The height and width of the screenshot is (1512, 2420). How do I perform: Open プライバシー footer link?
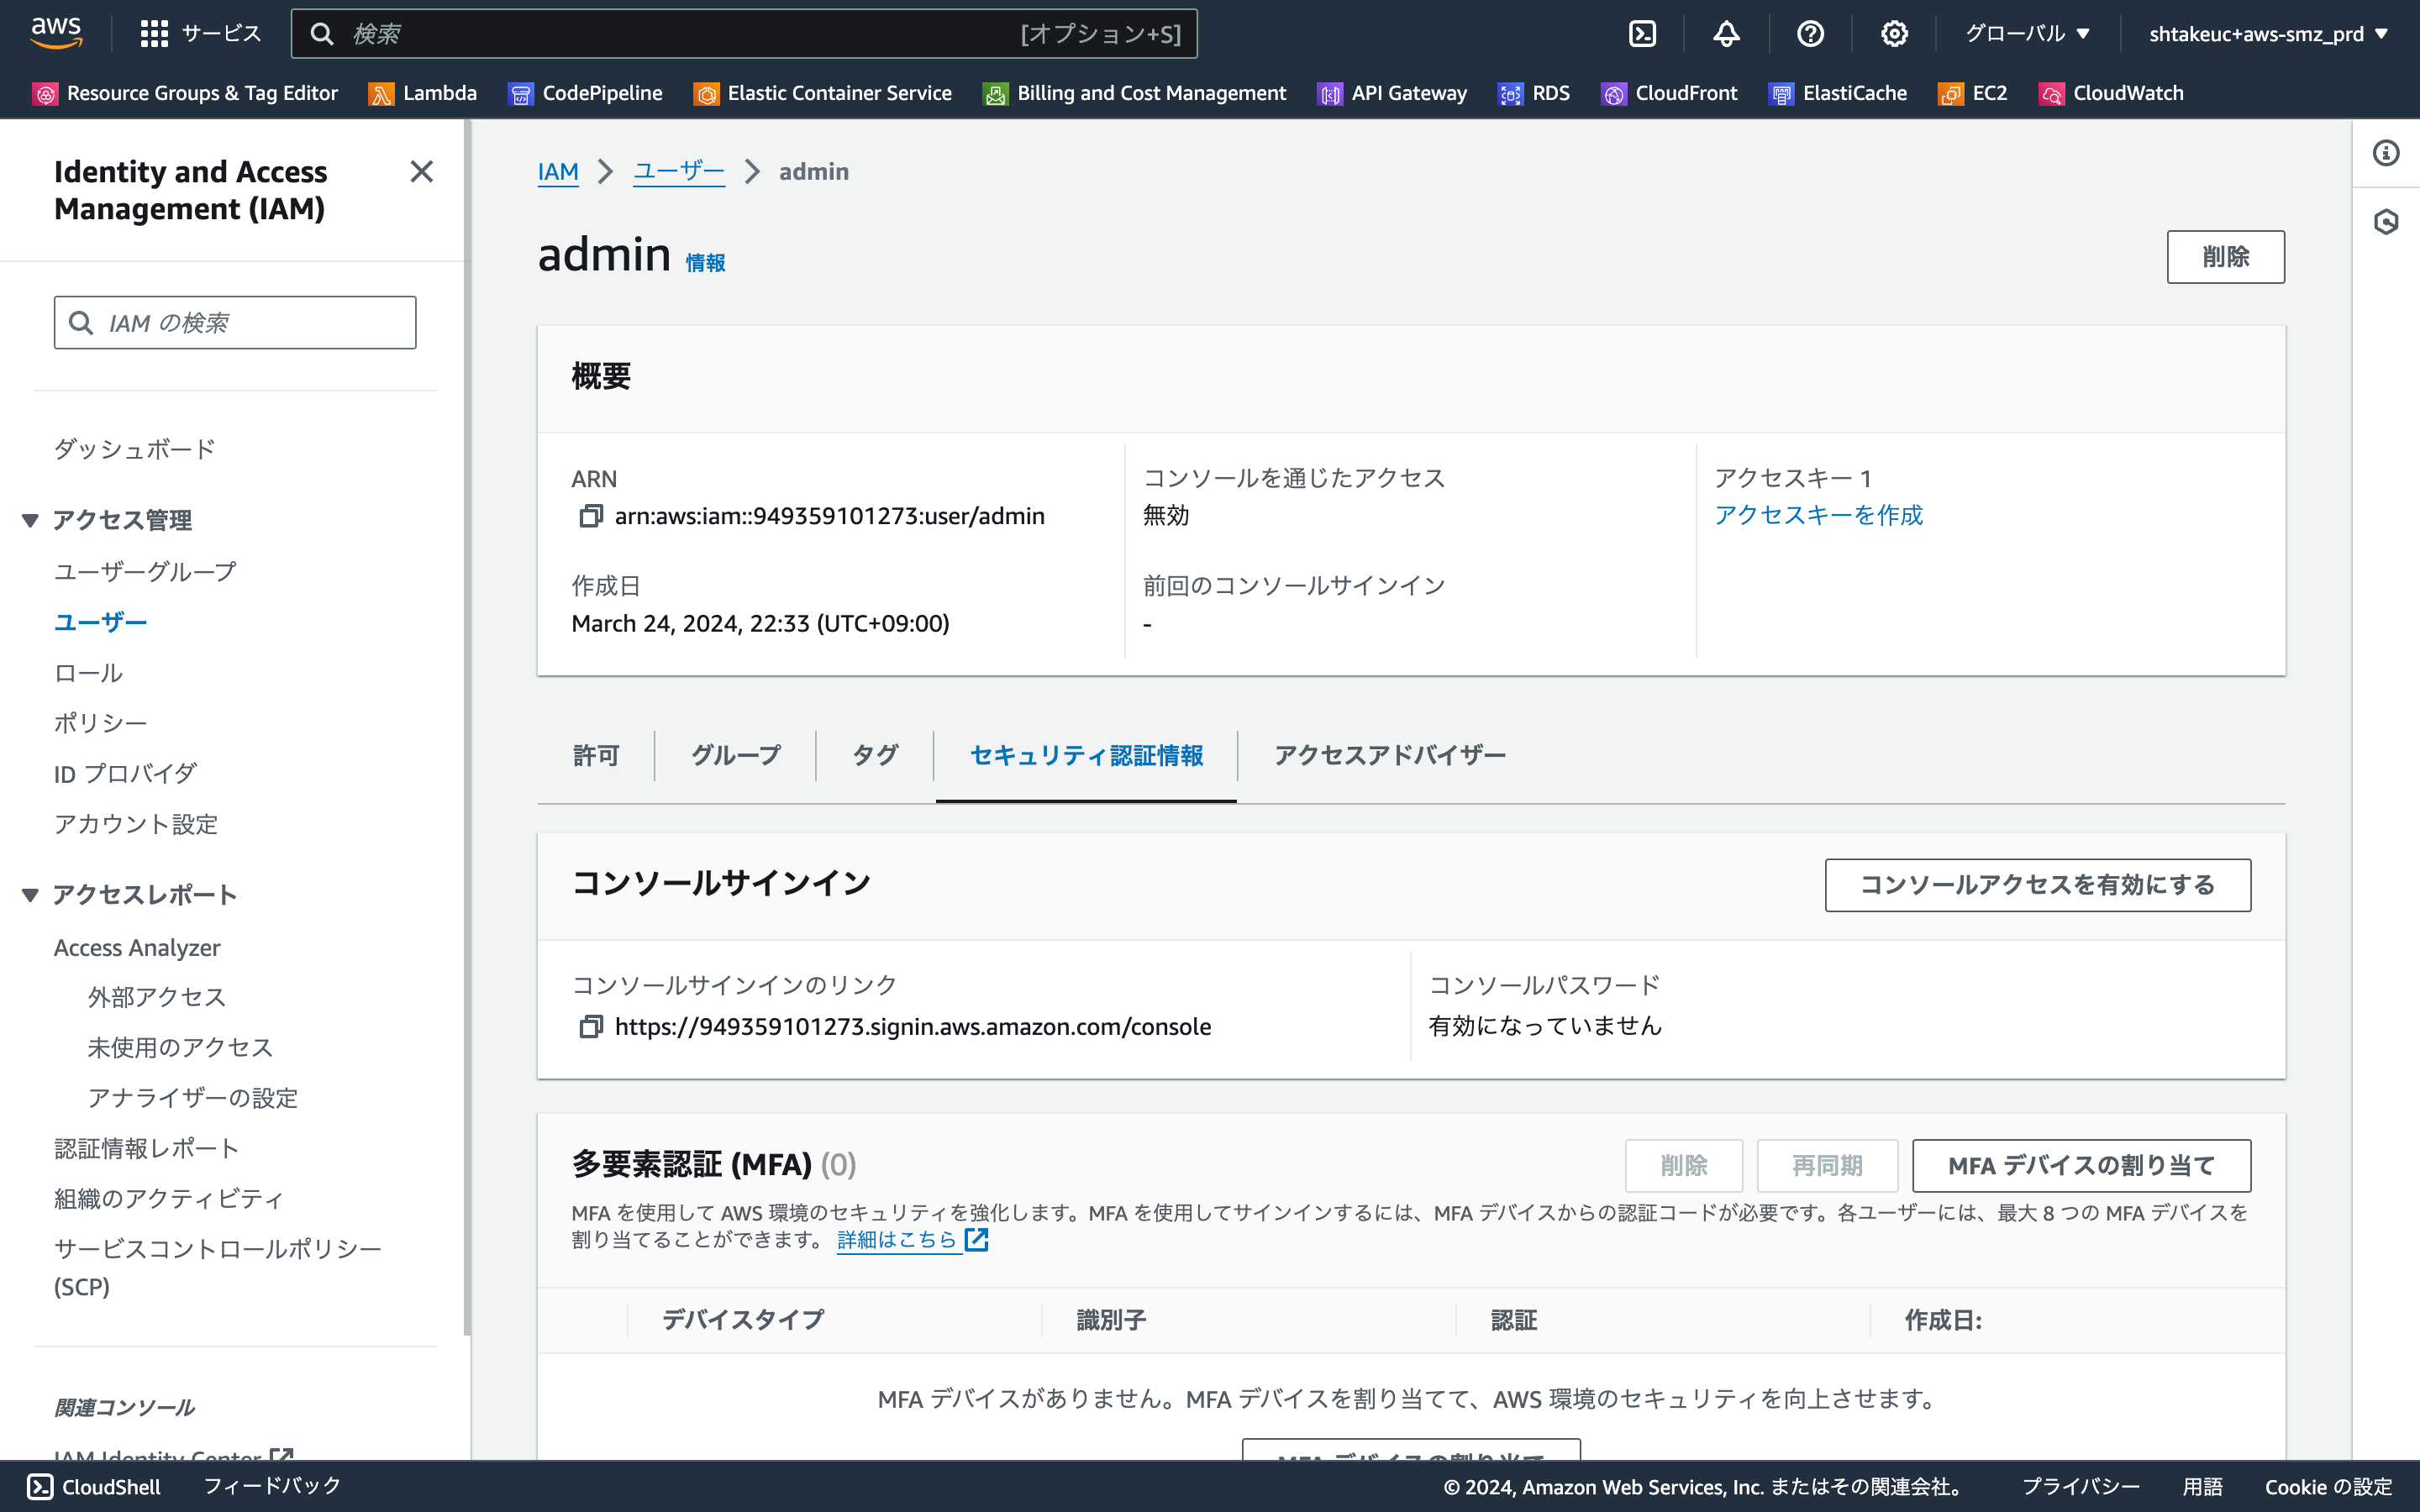[2080, 1487]
